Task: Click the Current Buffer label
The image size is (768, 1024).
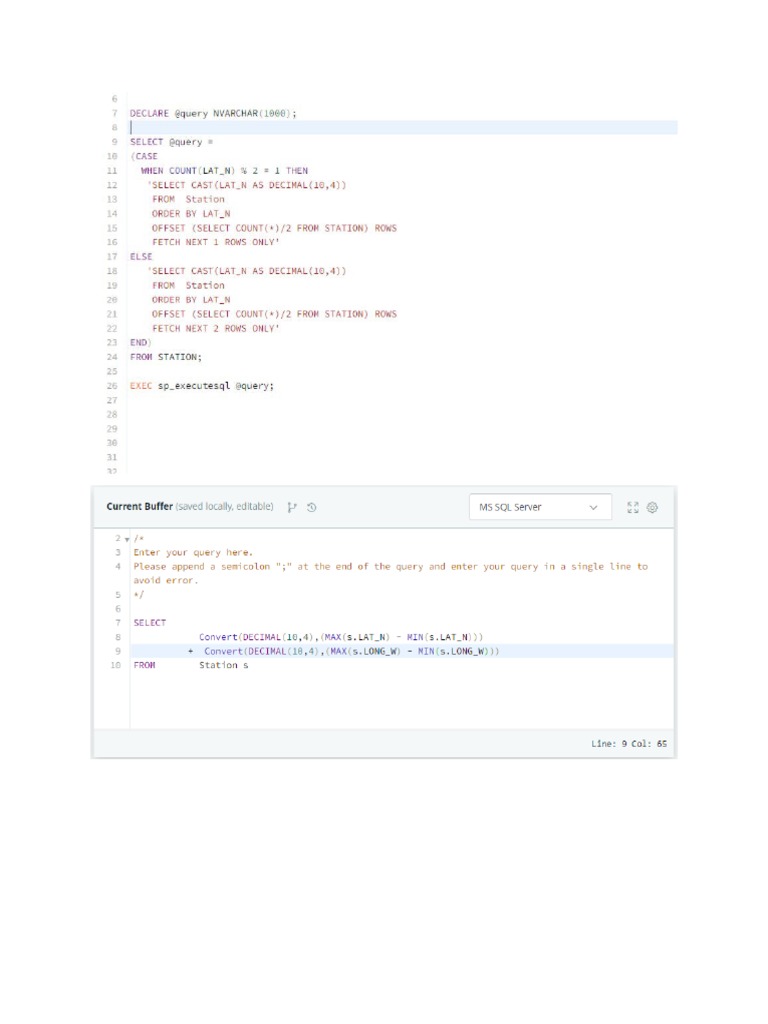Action: click(x=139, y=507)
